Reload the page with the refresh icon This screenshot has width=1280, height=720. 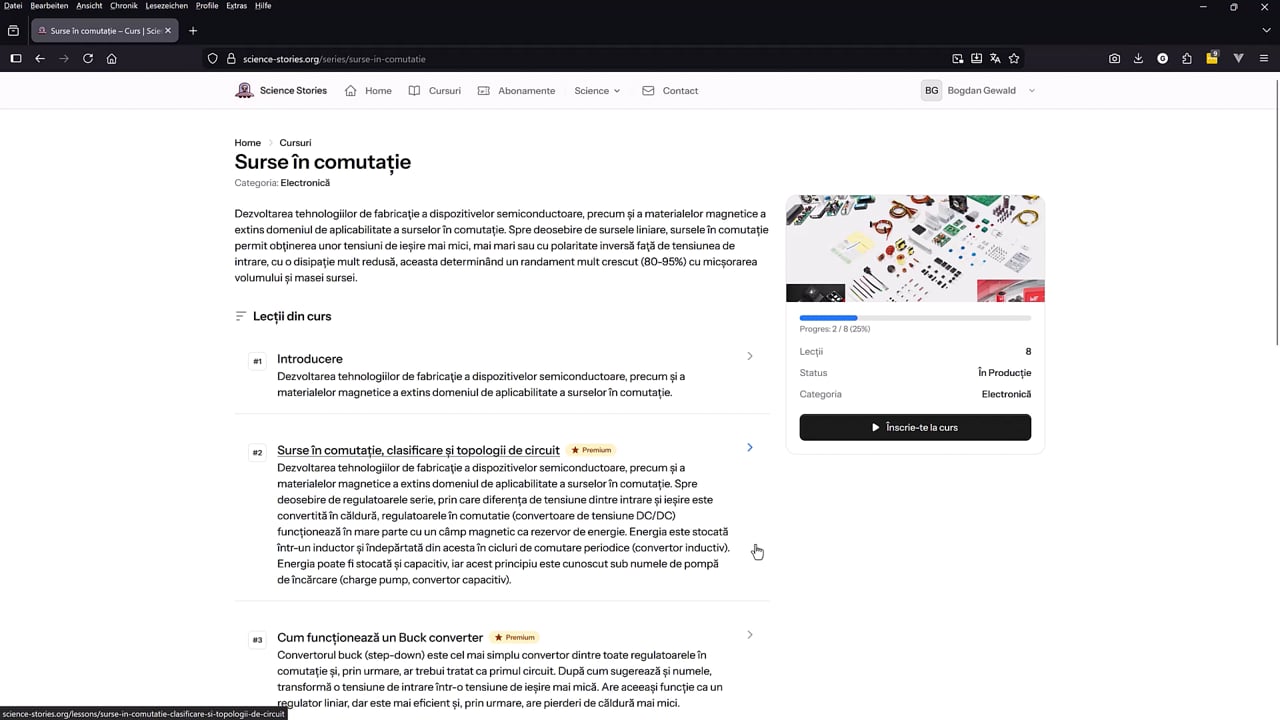pyautogui.click(x=88, y=59)
